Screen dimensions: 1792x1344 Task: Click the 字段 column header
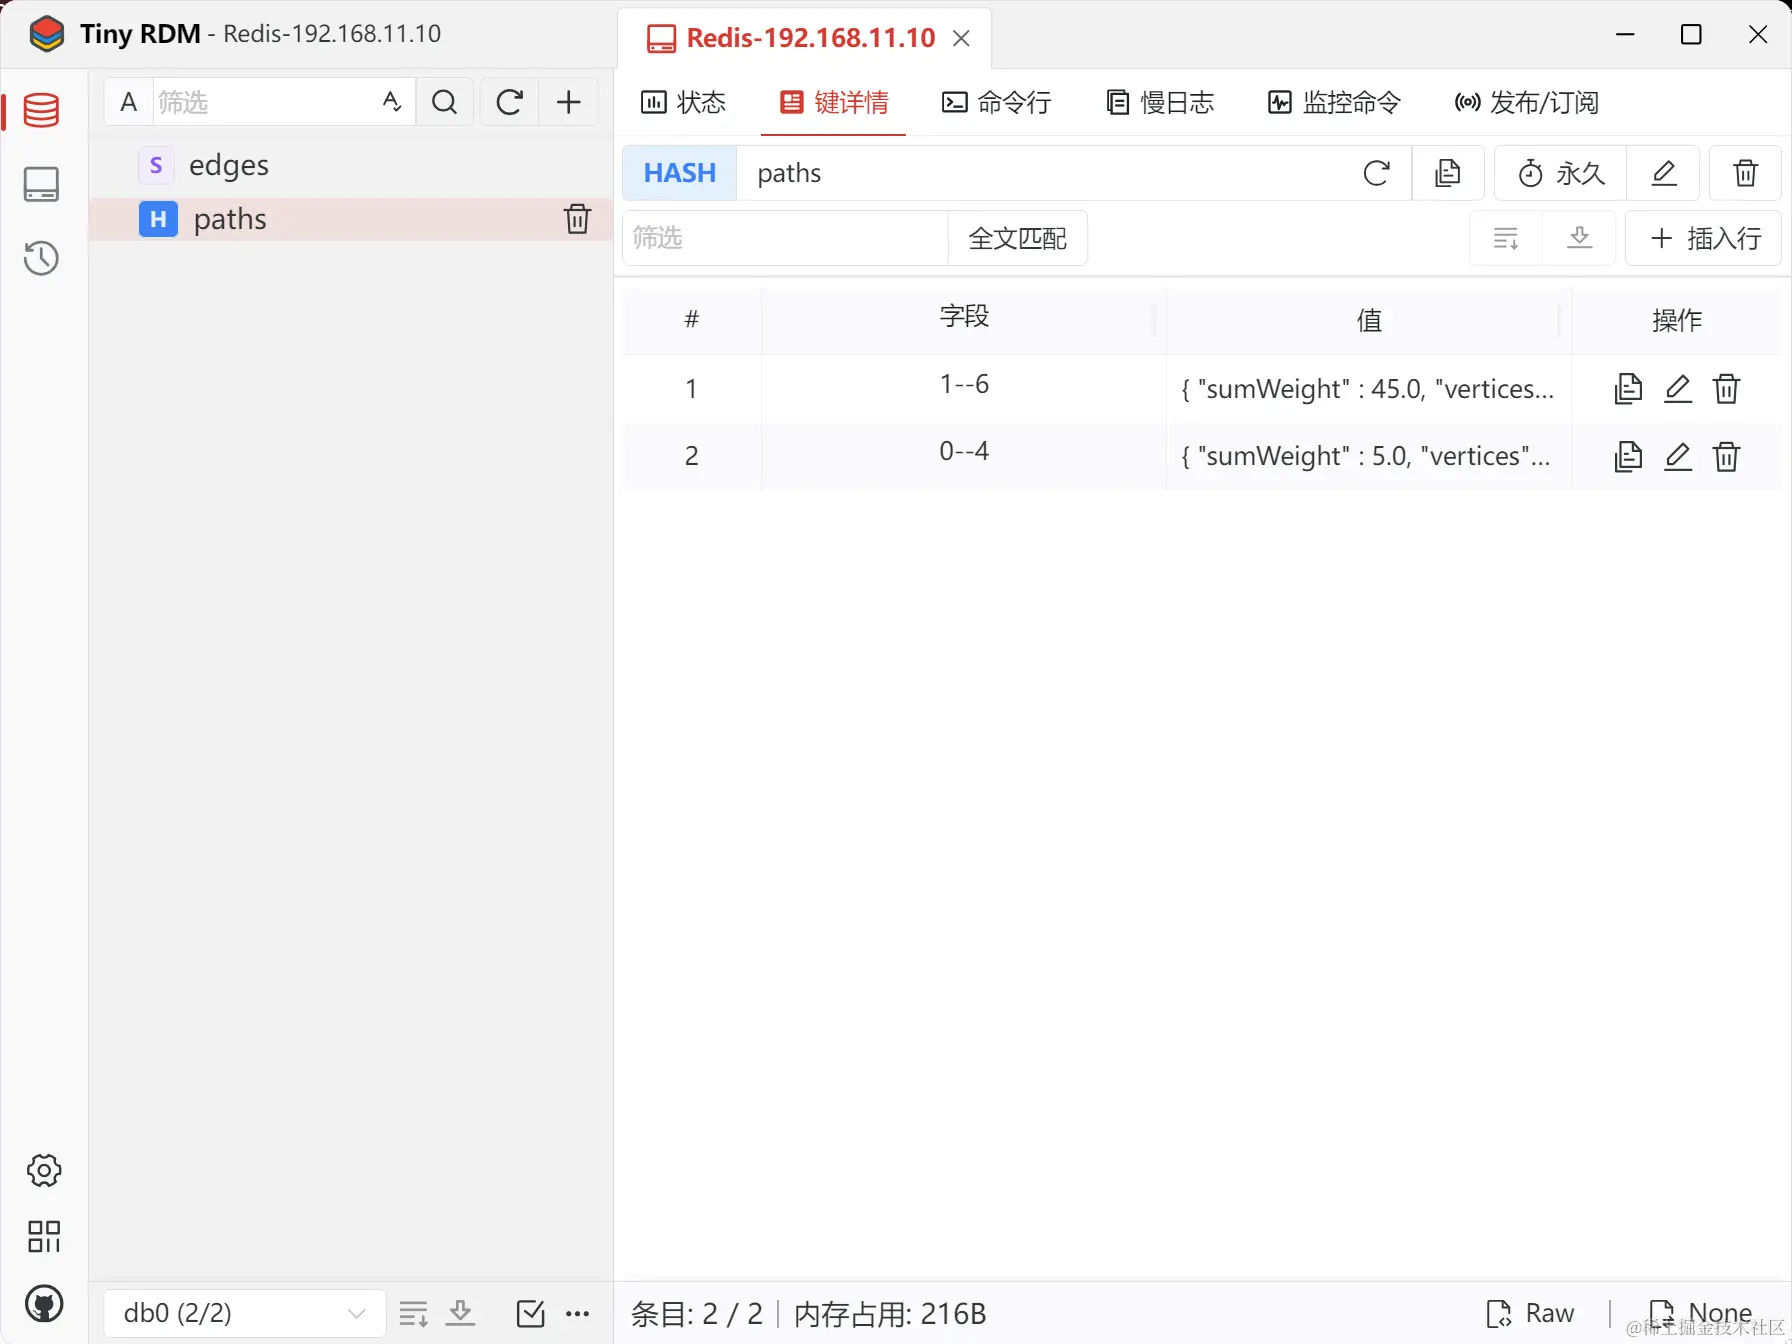964,319
